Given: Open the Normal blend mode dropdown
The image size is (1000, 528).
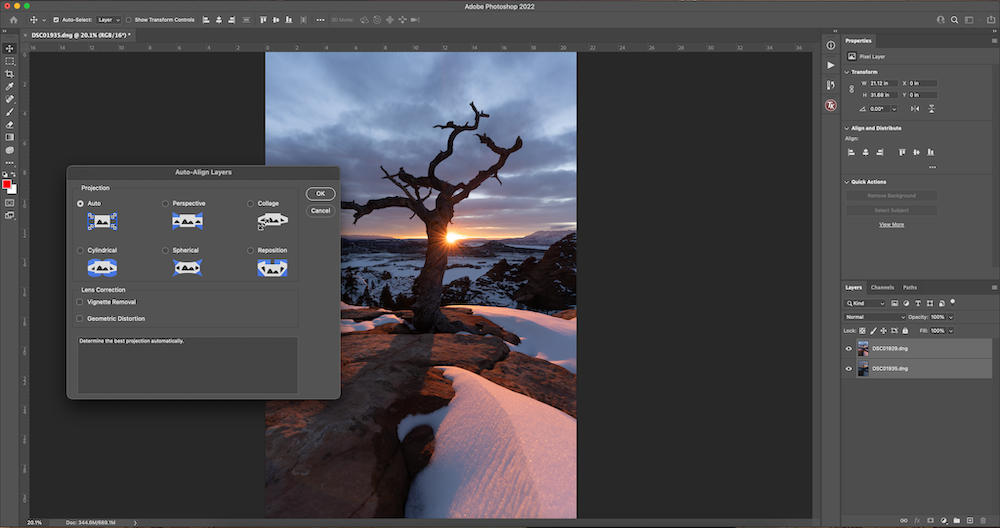Looking at the screenshot, I should point(874,317).
